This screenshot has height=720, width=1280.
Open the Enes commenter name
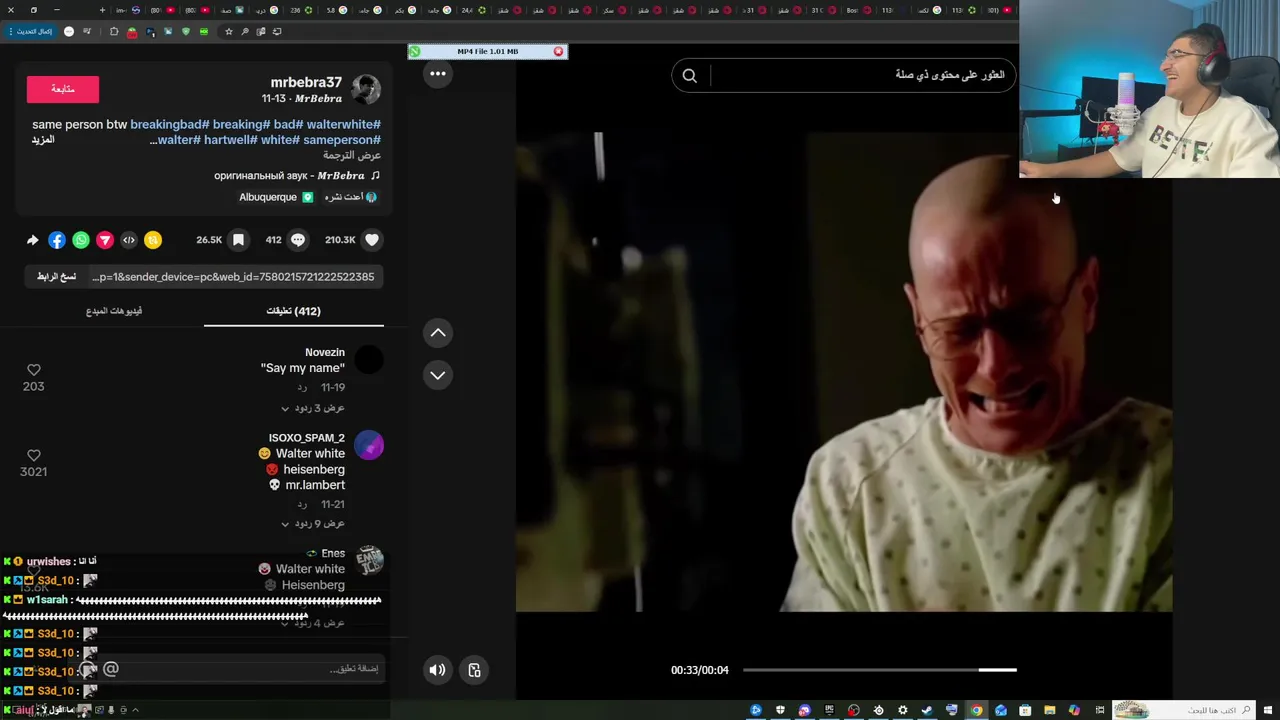click(x=333, y=553)
